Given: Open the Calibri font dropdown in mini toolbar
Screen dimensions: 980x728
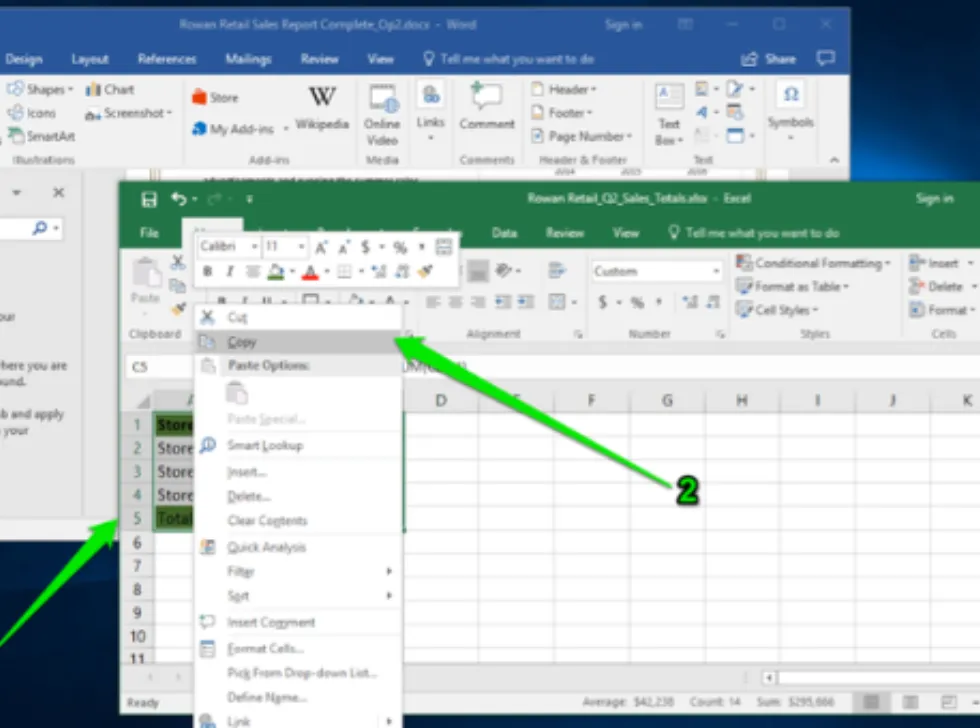Looking at the screenshot, I should (228, 247).
